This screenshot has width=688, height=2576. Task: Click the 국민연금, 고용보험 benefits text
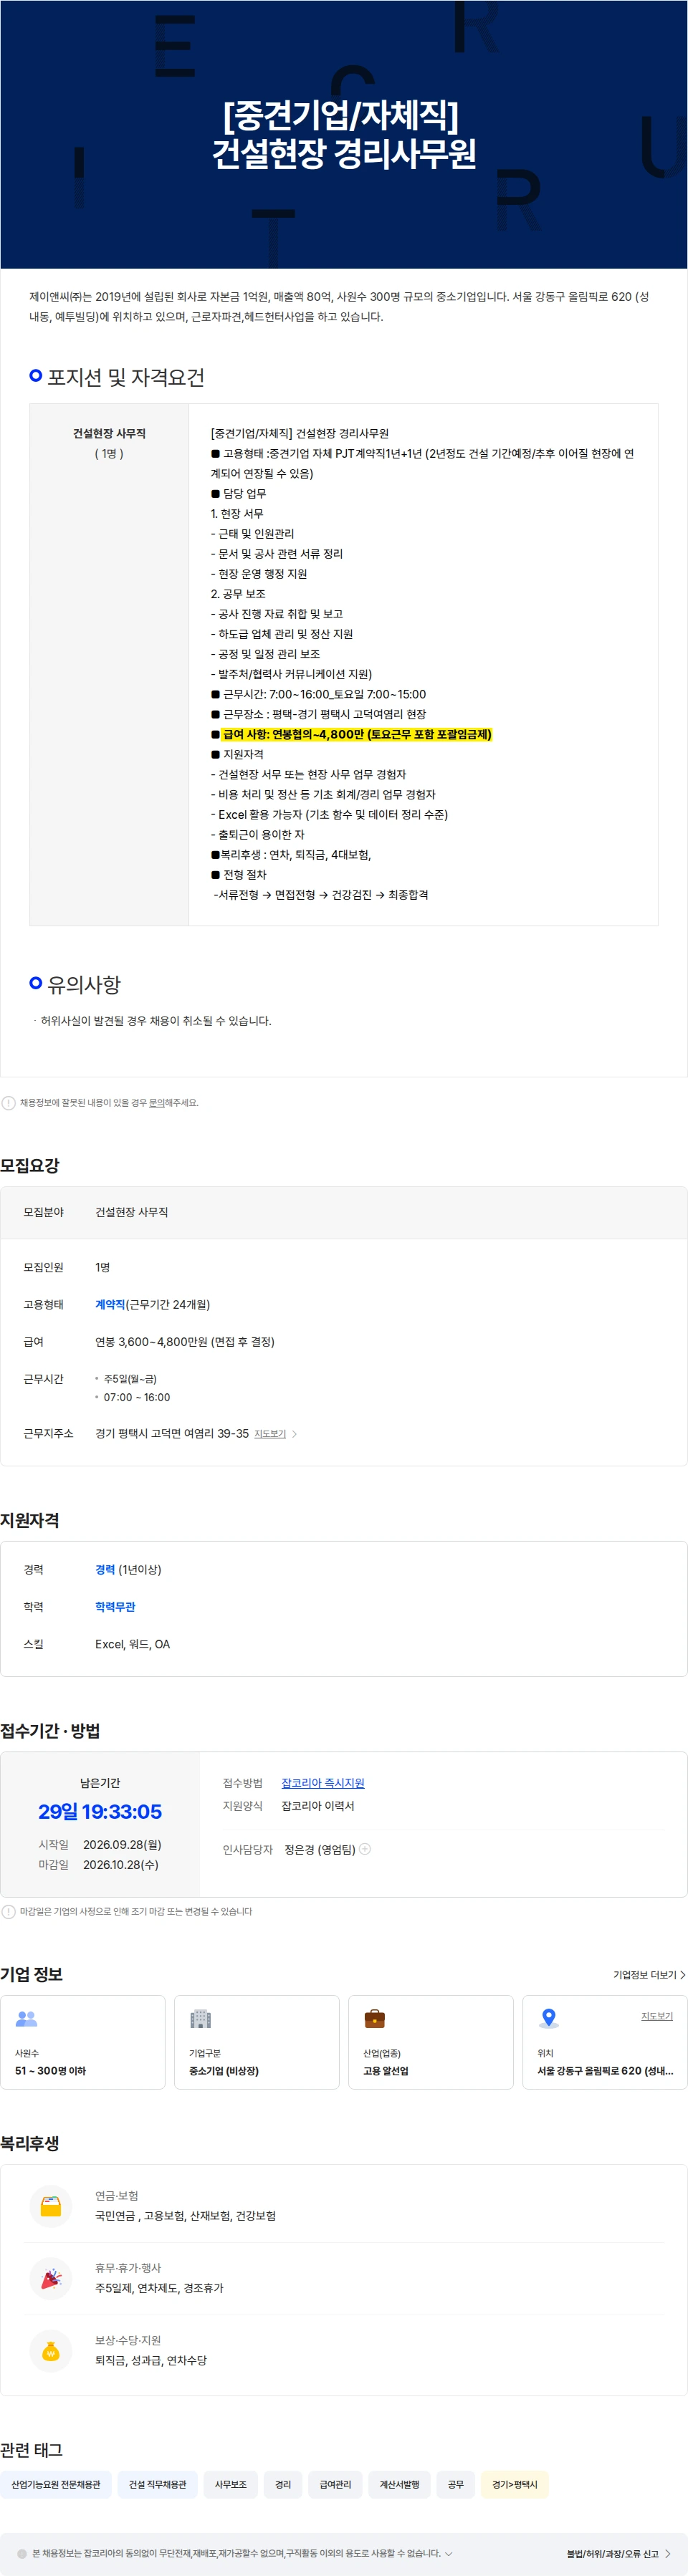click(x=185, y=2215)
